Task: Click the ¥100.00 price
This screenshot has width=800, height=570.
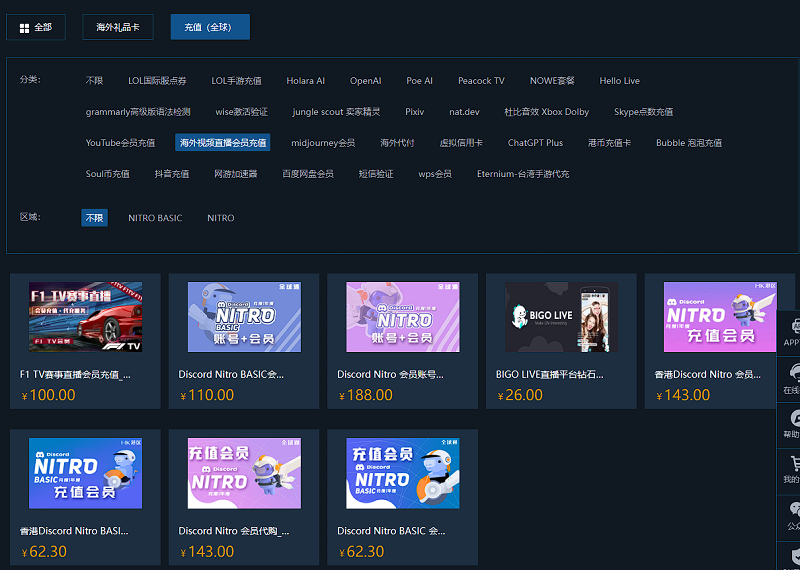Action: pos(48,395)
